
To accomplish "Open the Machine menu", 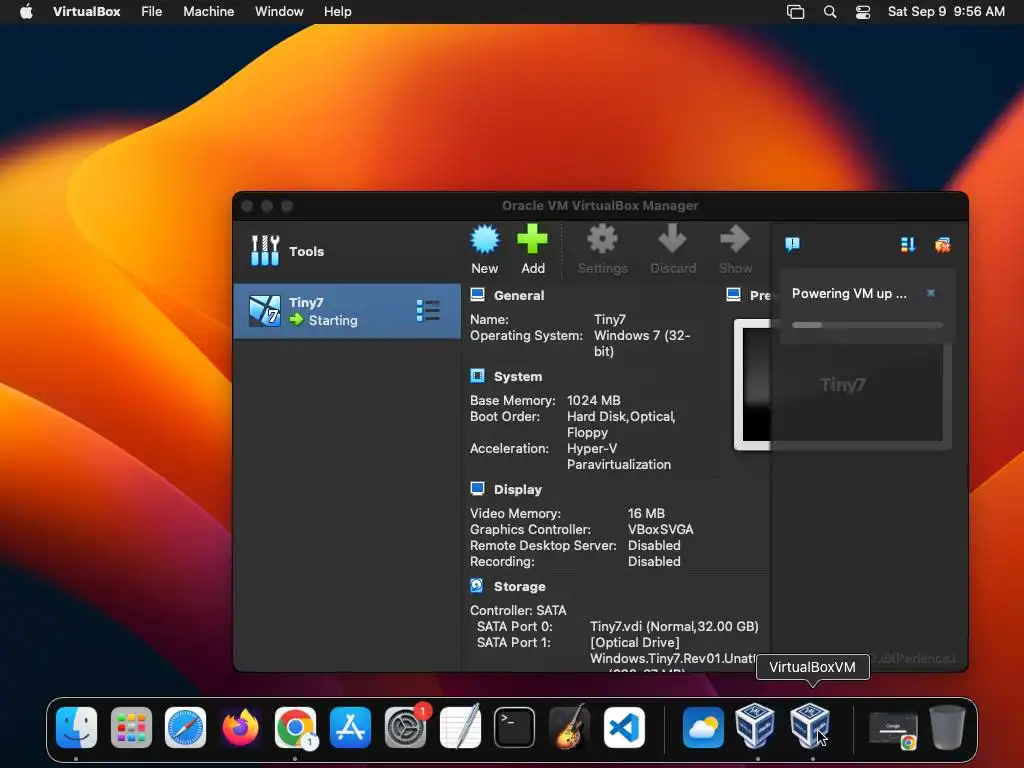I will 208,12.
